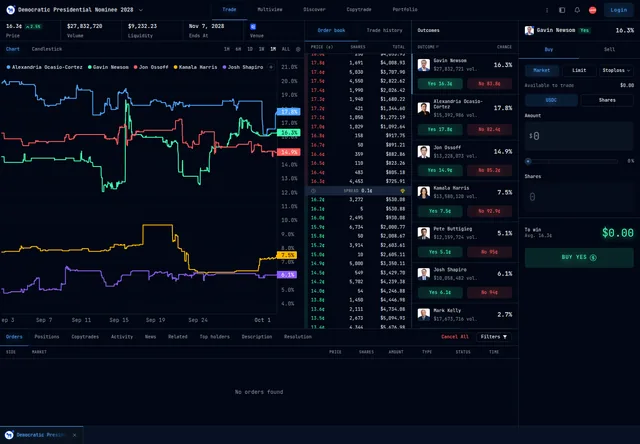Open the vertical three-dot menu in the header
The height and width of the screenshot is (444, 640).
click(x=547, y=10)
